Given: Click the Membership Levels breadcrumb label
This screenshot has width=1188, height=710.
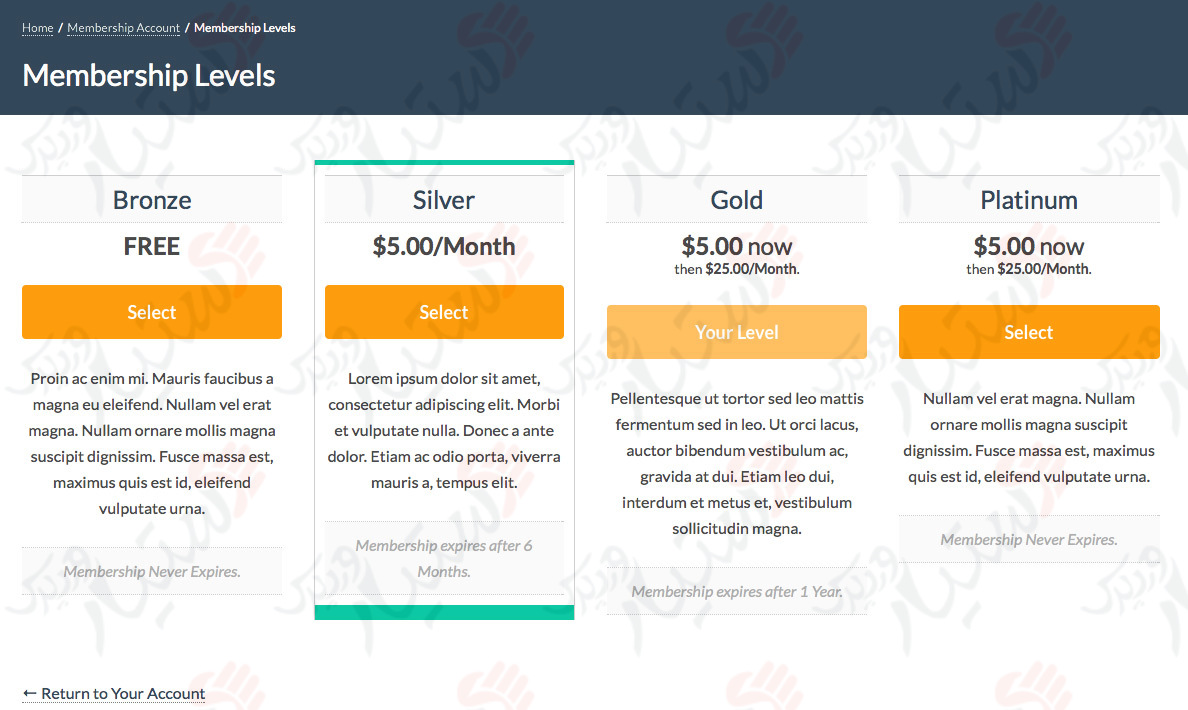Looking at the screenshot, I should click(244, 28).
